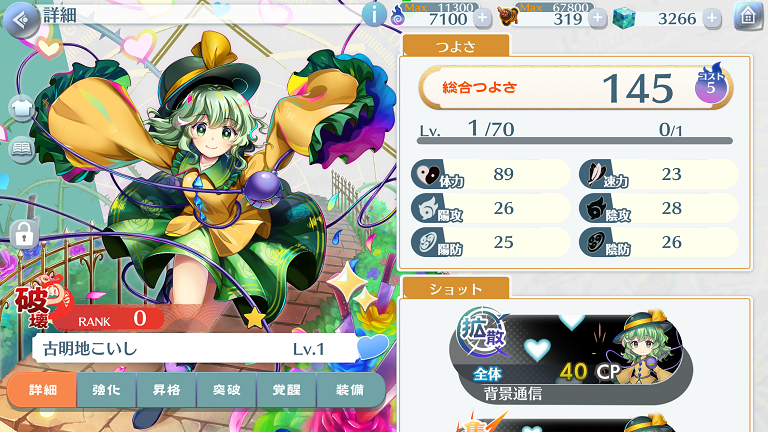Open the book profile icon
Screen dimensions: 768x432
click(22, 149)
